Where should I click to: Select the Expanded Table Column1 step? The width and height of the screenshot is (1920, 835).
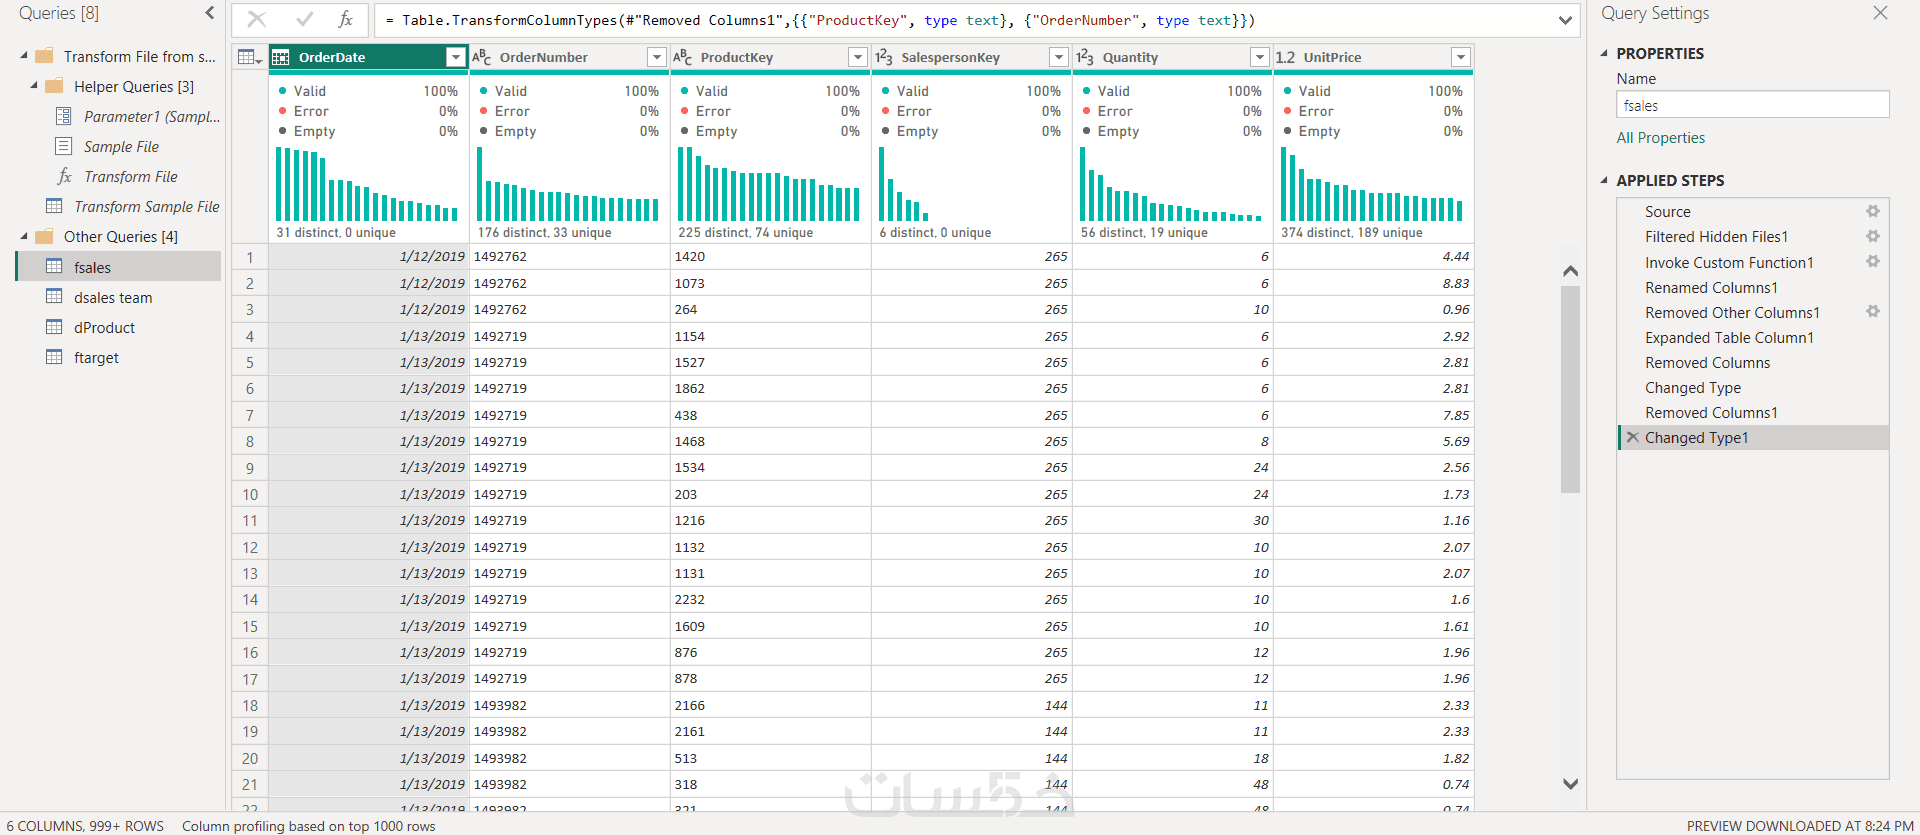(x=1728, y=337)
